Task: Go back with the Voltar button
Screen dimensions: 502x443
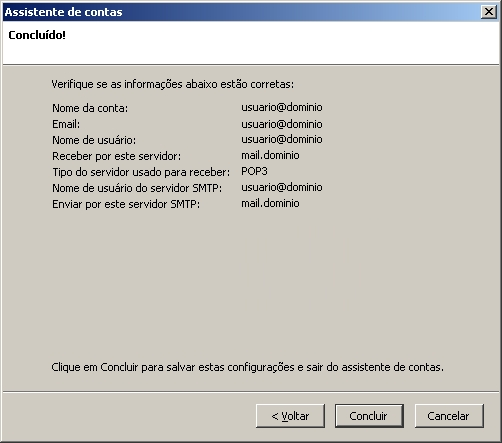Action: pos(290,416)
